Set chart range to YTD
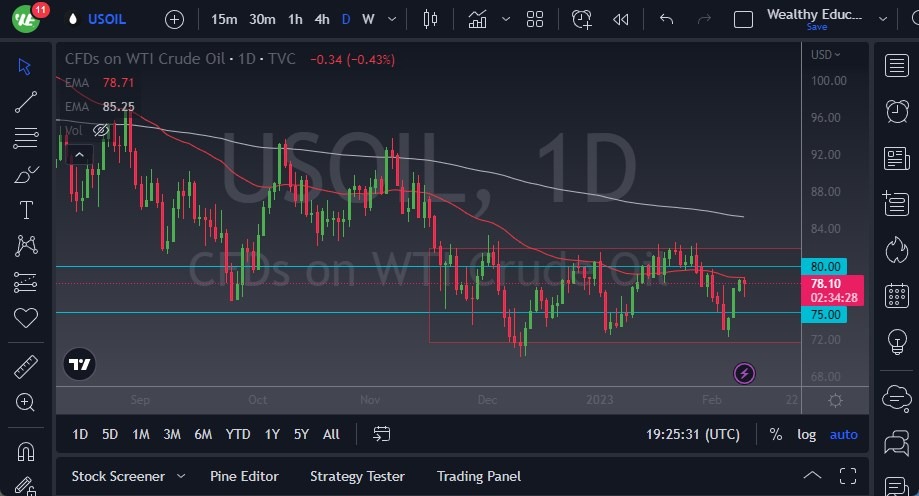This screenshot has height=496, width=919. 238,434
